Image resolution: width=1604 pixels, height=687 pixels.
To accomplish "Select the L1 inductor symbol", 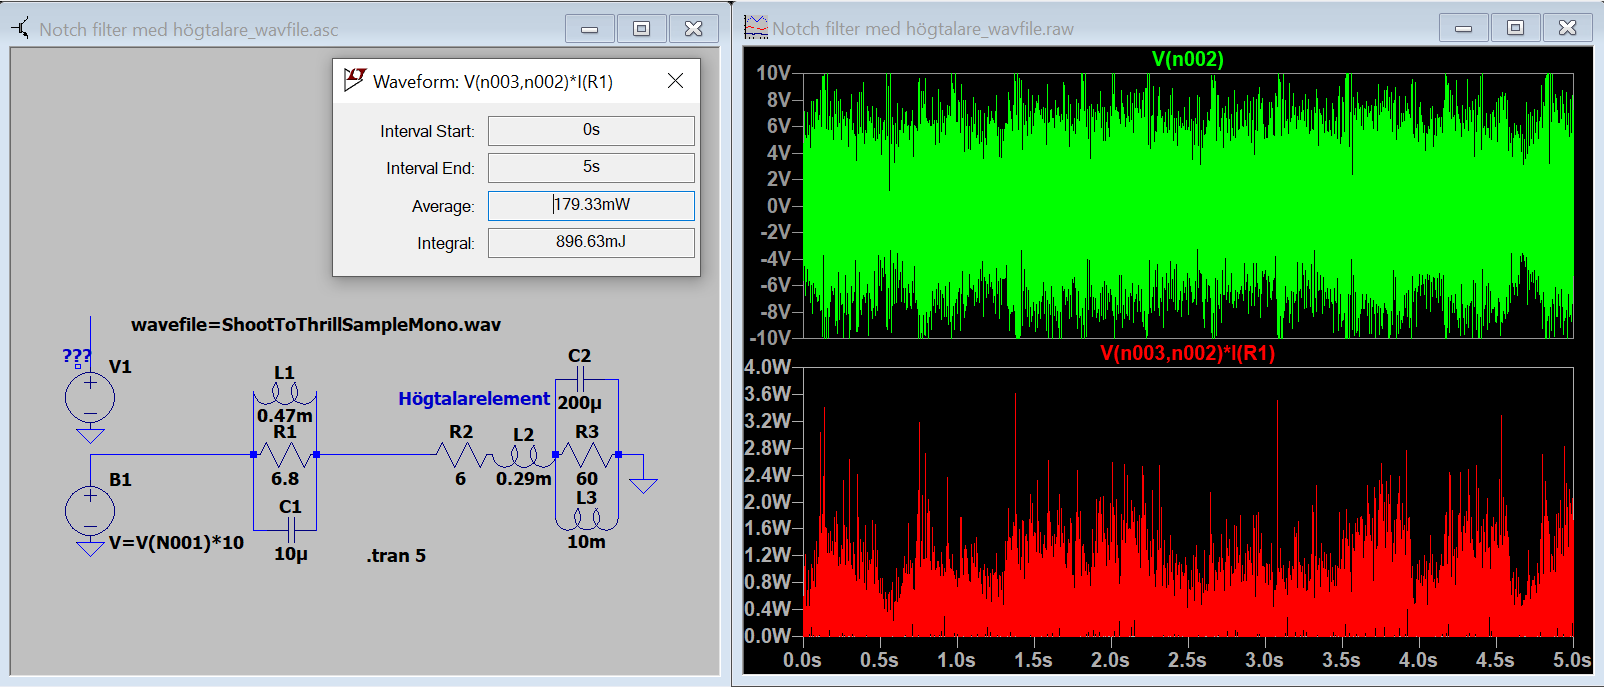I will [285, 395].
